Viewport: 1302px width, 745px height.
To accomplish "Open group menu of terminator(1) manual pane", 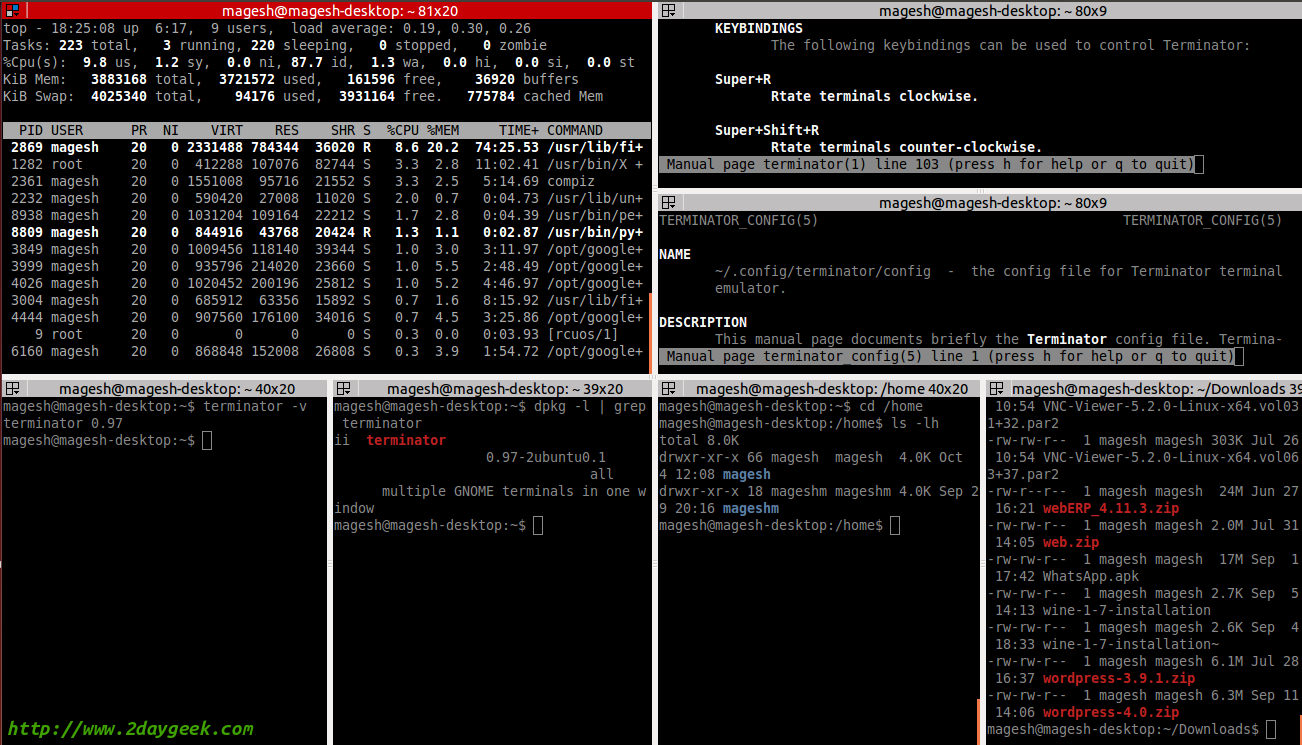I will (669, 11).
